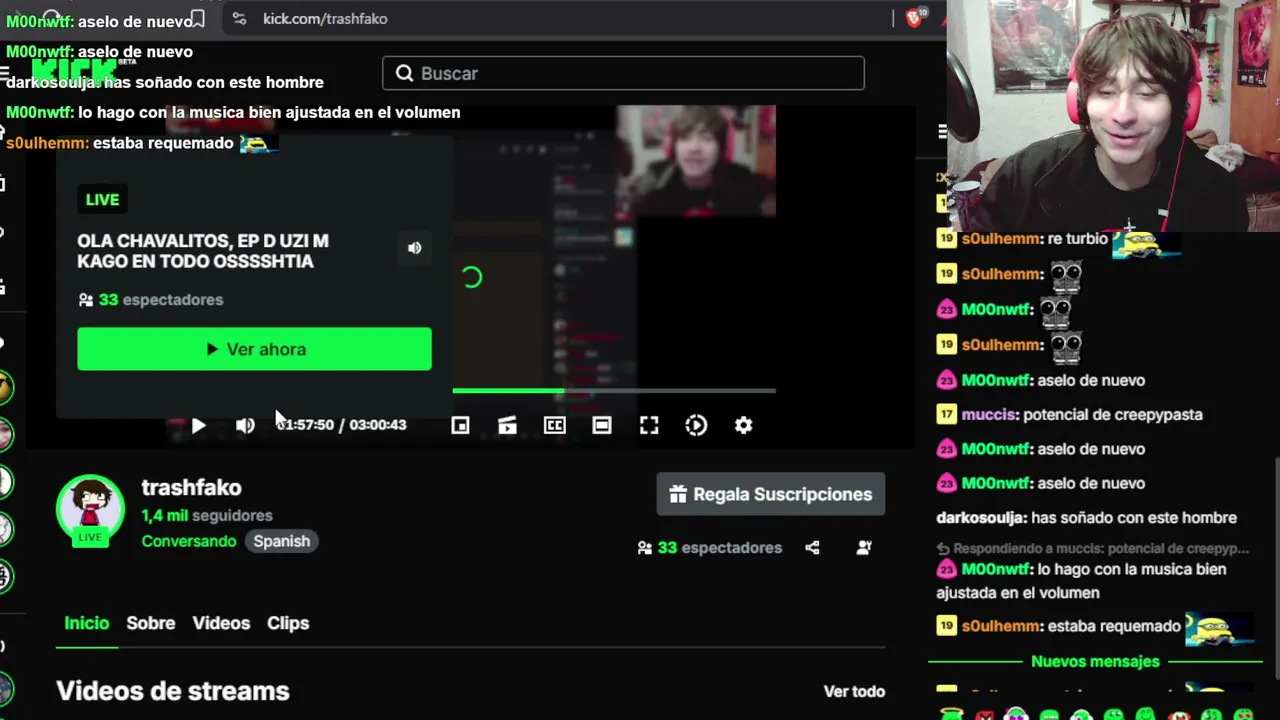Click the browser bookmark icon

click(x=198, y=18)
